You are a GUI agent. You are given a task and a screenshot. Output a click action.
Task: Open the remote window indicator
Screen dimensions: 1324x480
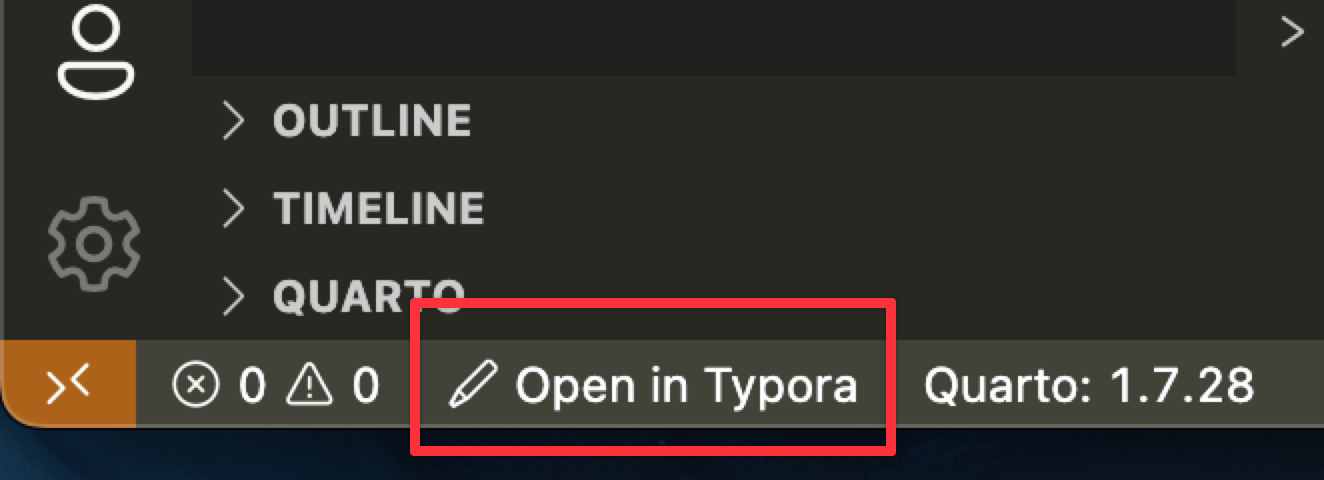[x=68, y=384]
